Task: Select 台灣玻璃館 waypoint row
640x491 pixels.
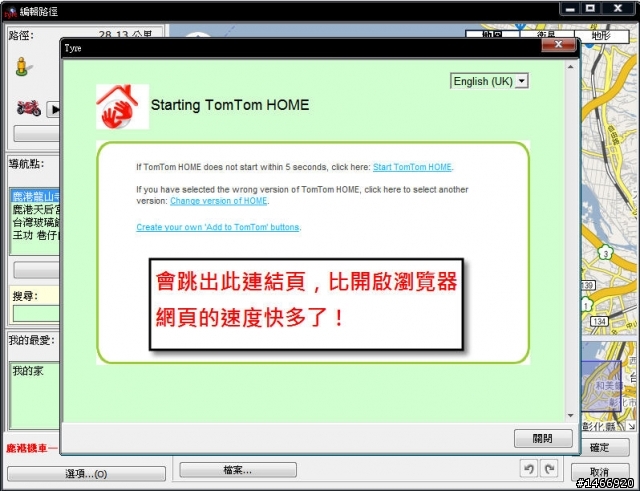Action: 36,222
